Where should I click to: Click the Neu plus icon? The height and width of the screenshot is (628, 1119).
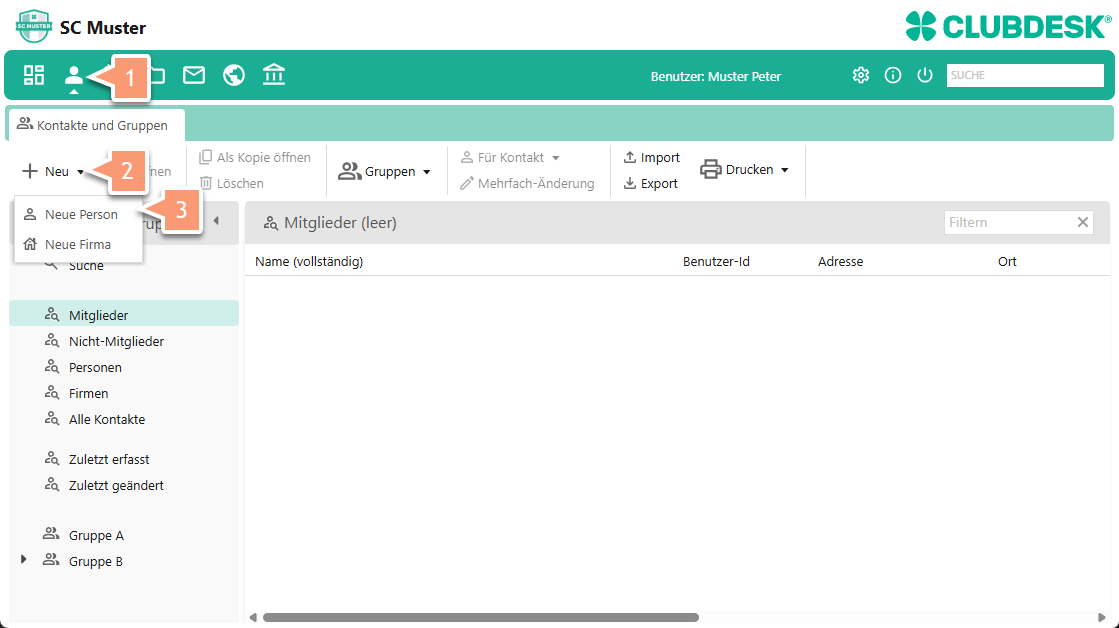29,171
